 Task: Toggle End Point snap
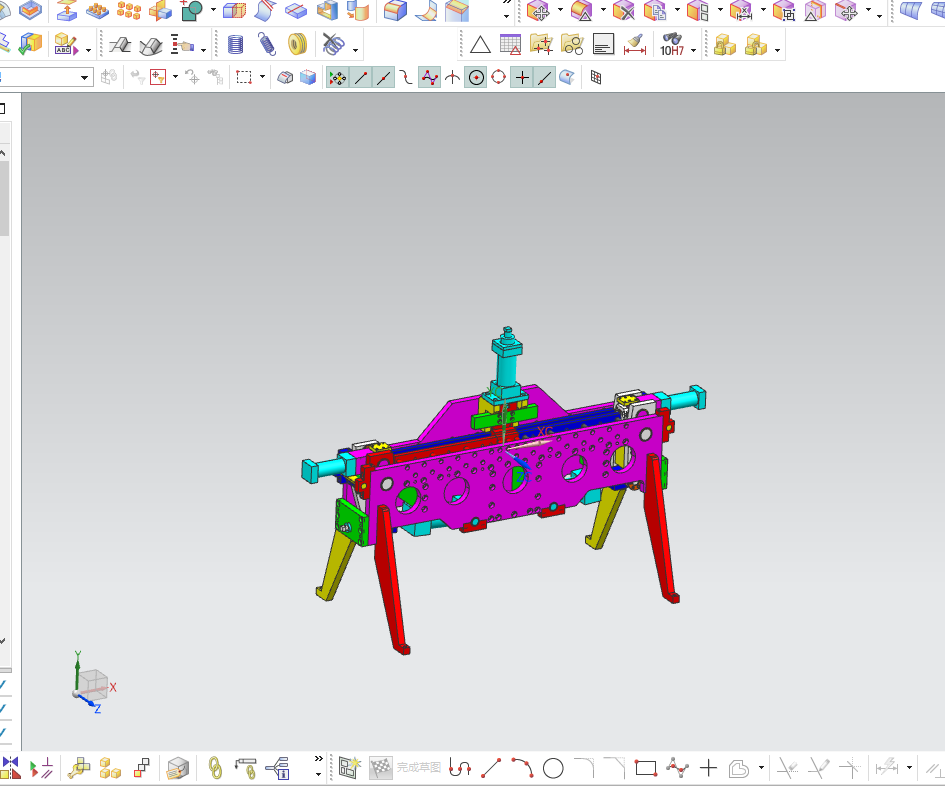[x=360, y=78]
